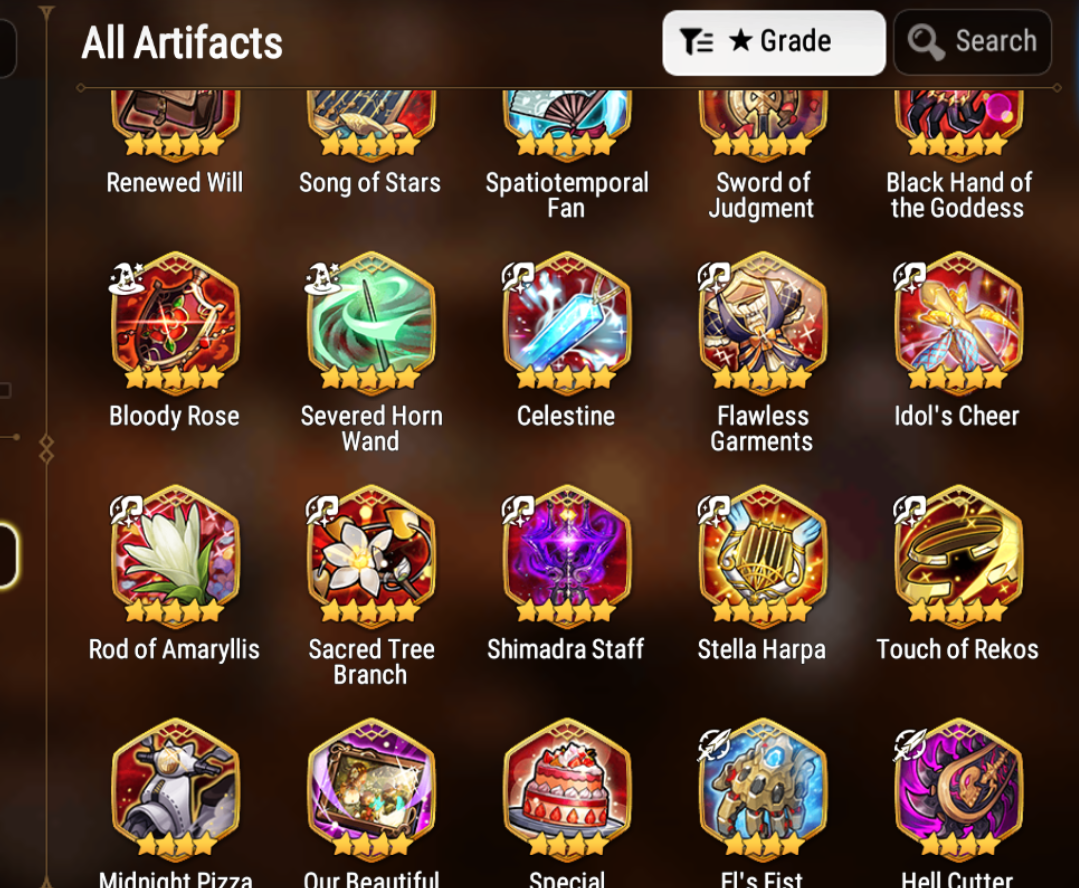Open the Sacred Tree Branch artifact
The height and width of the screenshot is (888, 1079).
coord(371,556)
